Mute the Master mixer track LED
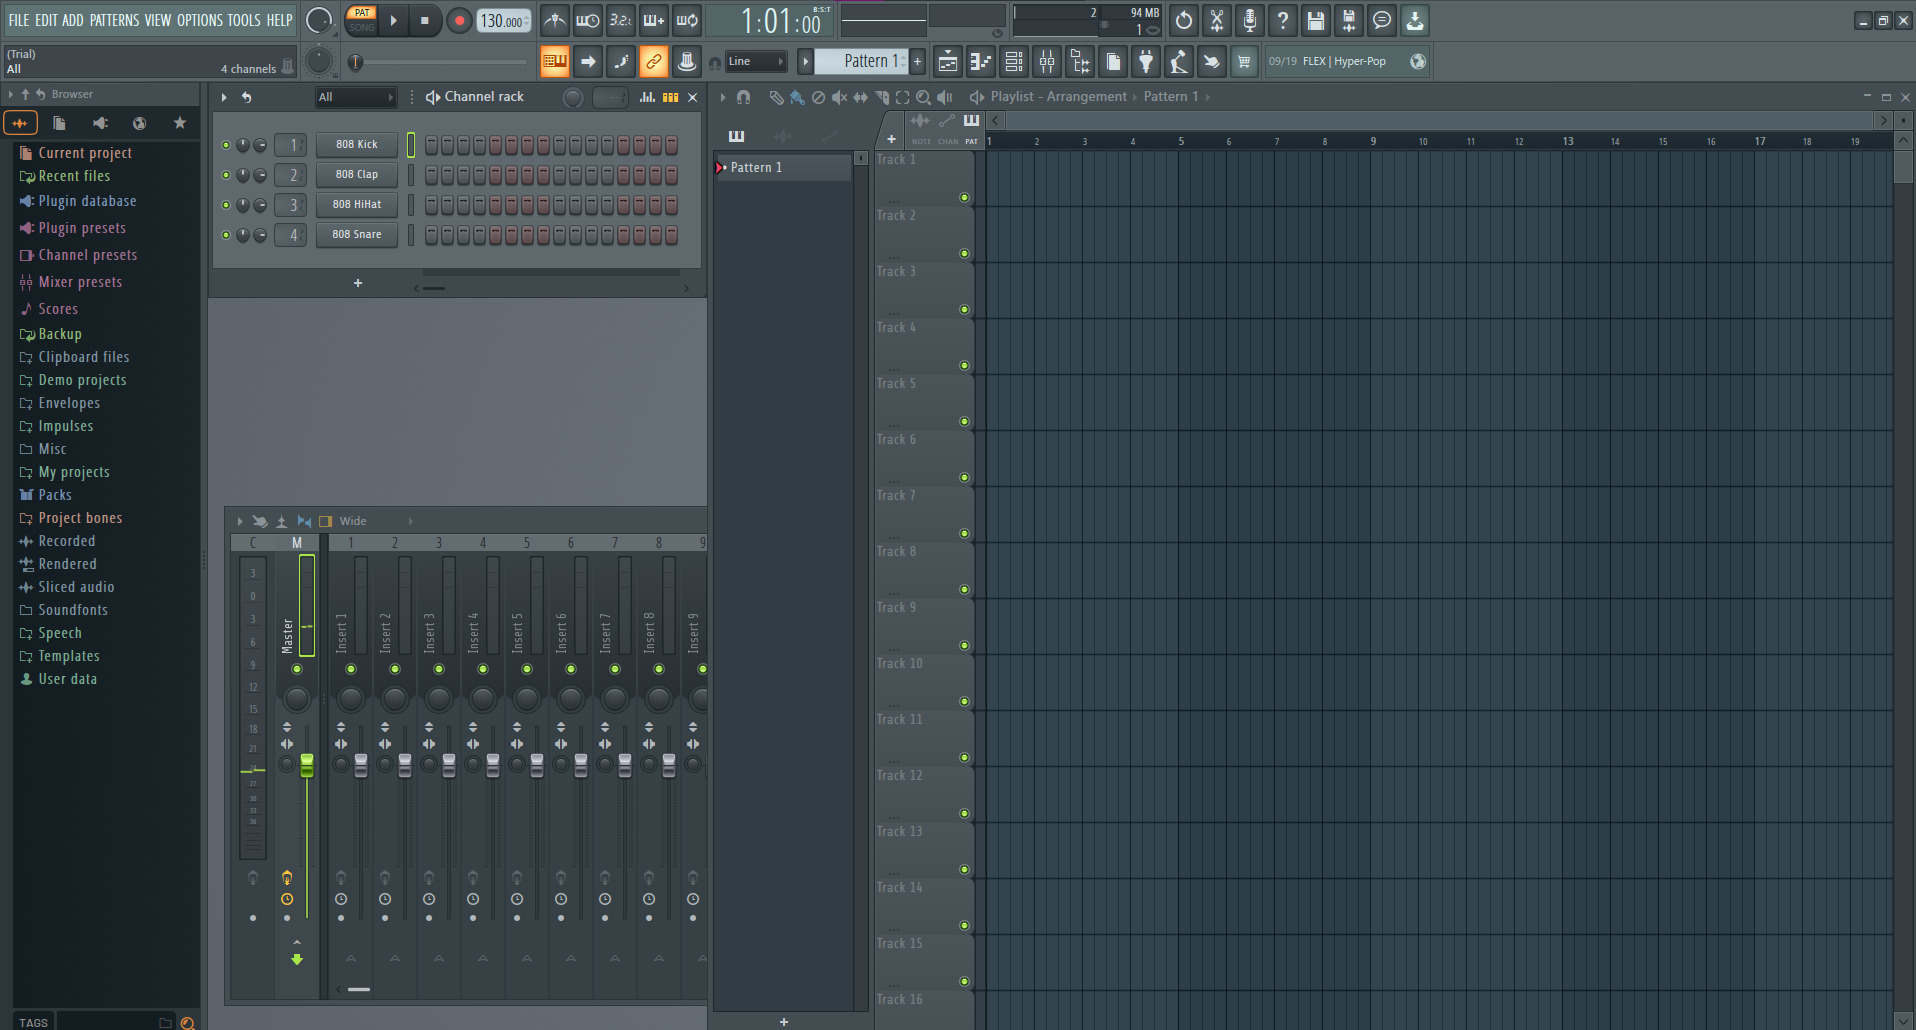1916x1030 pixels. pyautogui.click(x=297, y=669)
